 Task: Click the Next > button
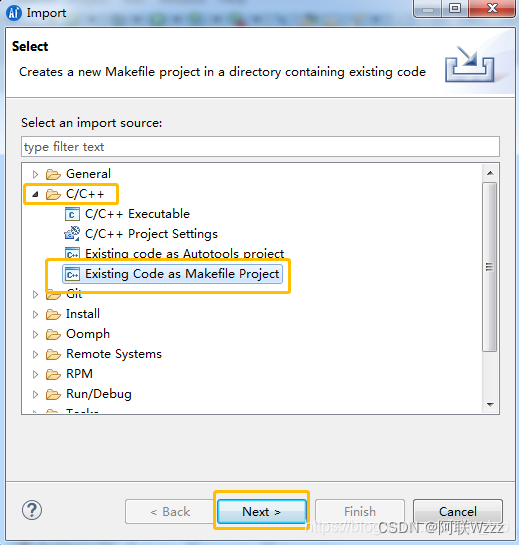click(x=262, y=512)
